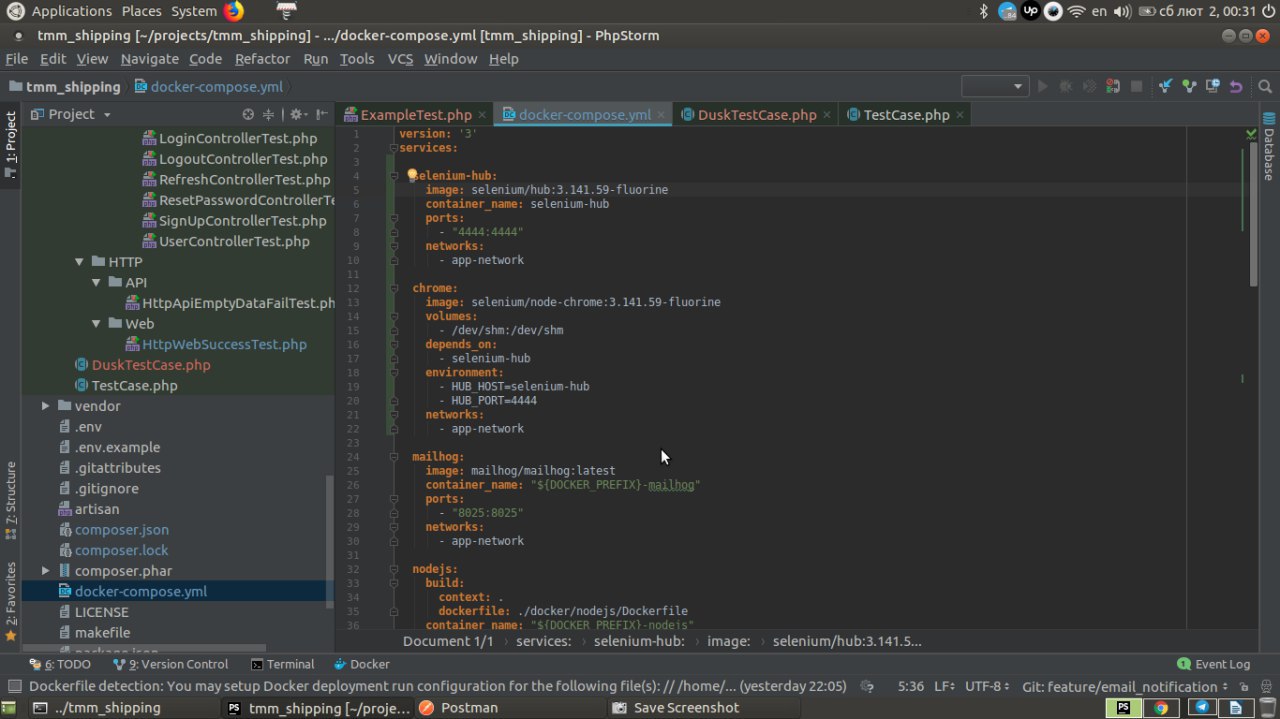Click the editor vertical scrollbar
The height and width of the screenshot is (719, 1280).
point(1253,215)
